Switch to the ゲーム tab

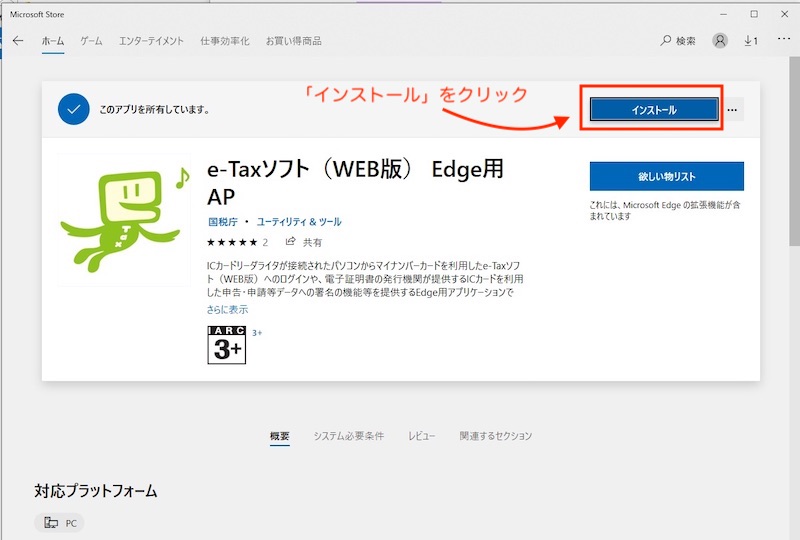[91, 41]
